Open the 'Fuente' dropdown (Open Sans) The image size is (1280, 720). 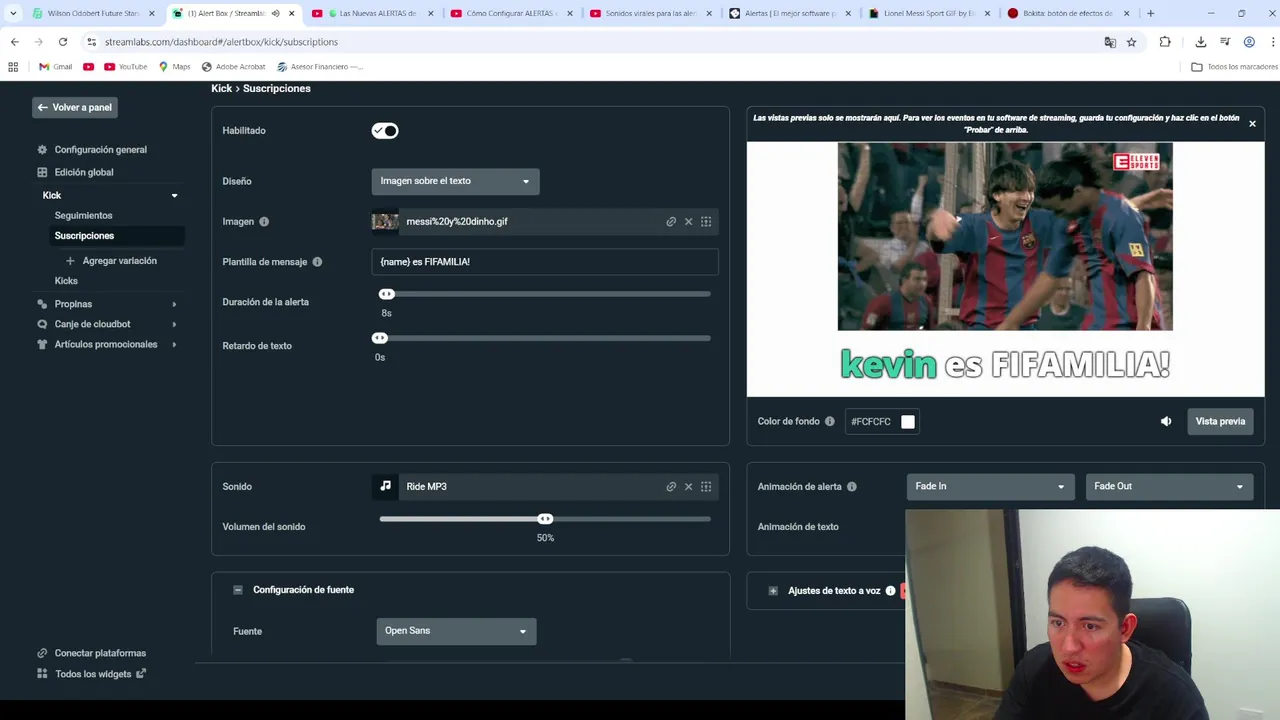(456, 631)
